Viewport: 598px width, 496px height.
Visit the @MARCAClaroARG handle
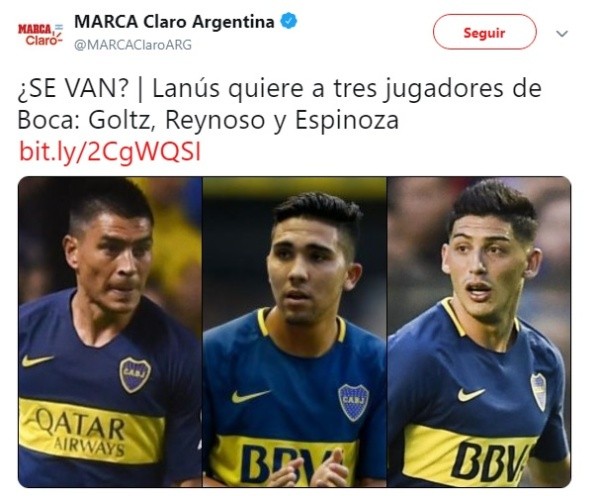[x=133, y=45]
